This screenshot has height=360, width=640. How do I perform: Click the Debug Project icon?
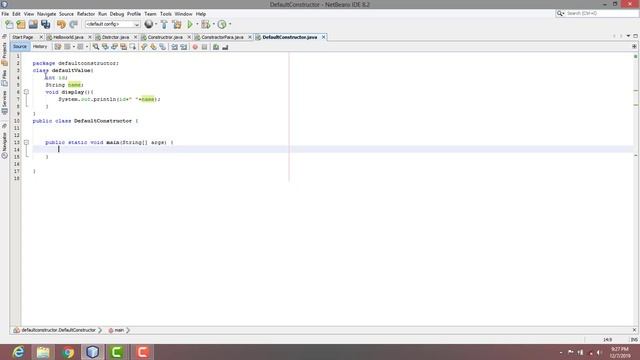click(206, 24)
